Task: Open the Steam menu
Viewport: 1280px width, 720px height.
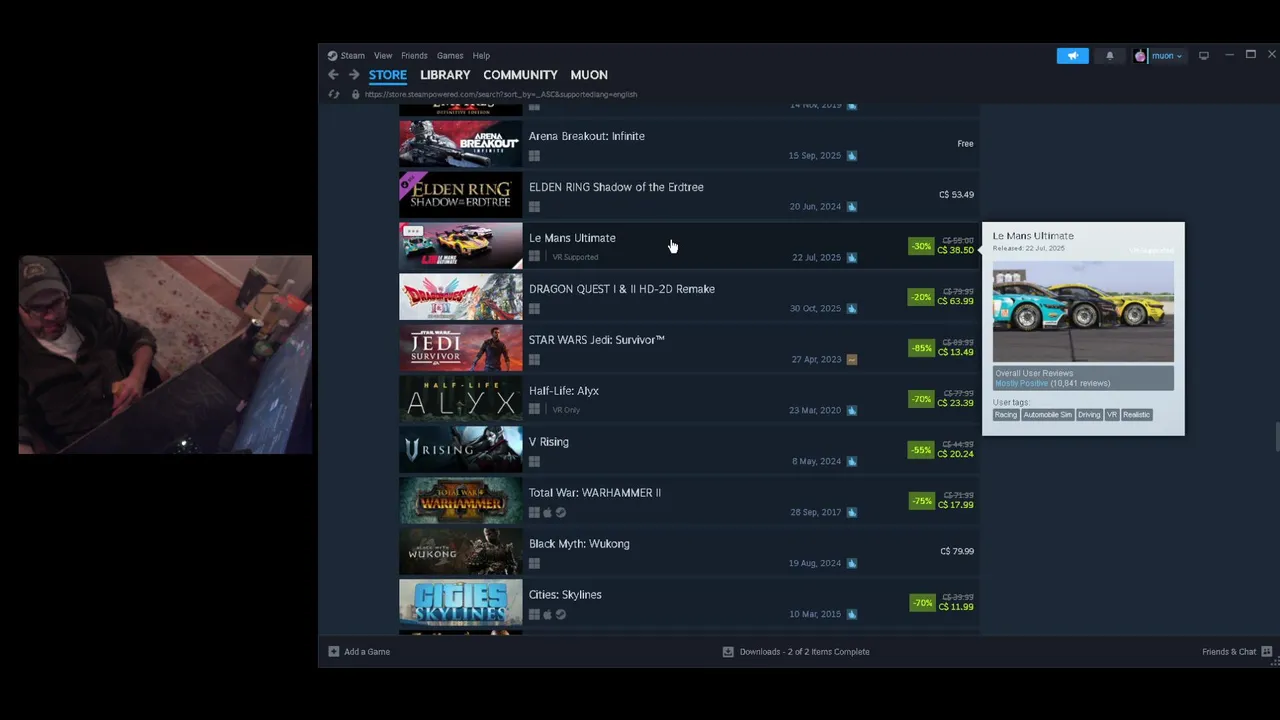Action: (352, 56)
